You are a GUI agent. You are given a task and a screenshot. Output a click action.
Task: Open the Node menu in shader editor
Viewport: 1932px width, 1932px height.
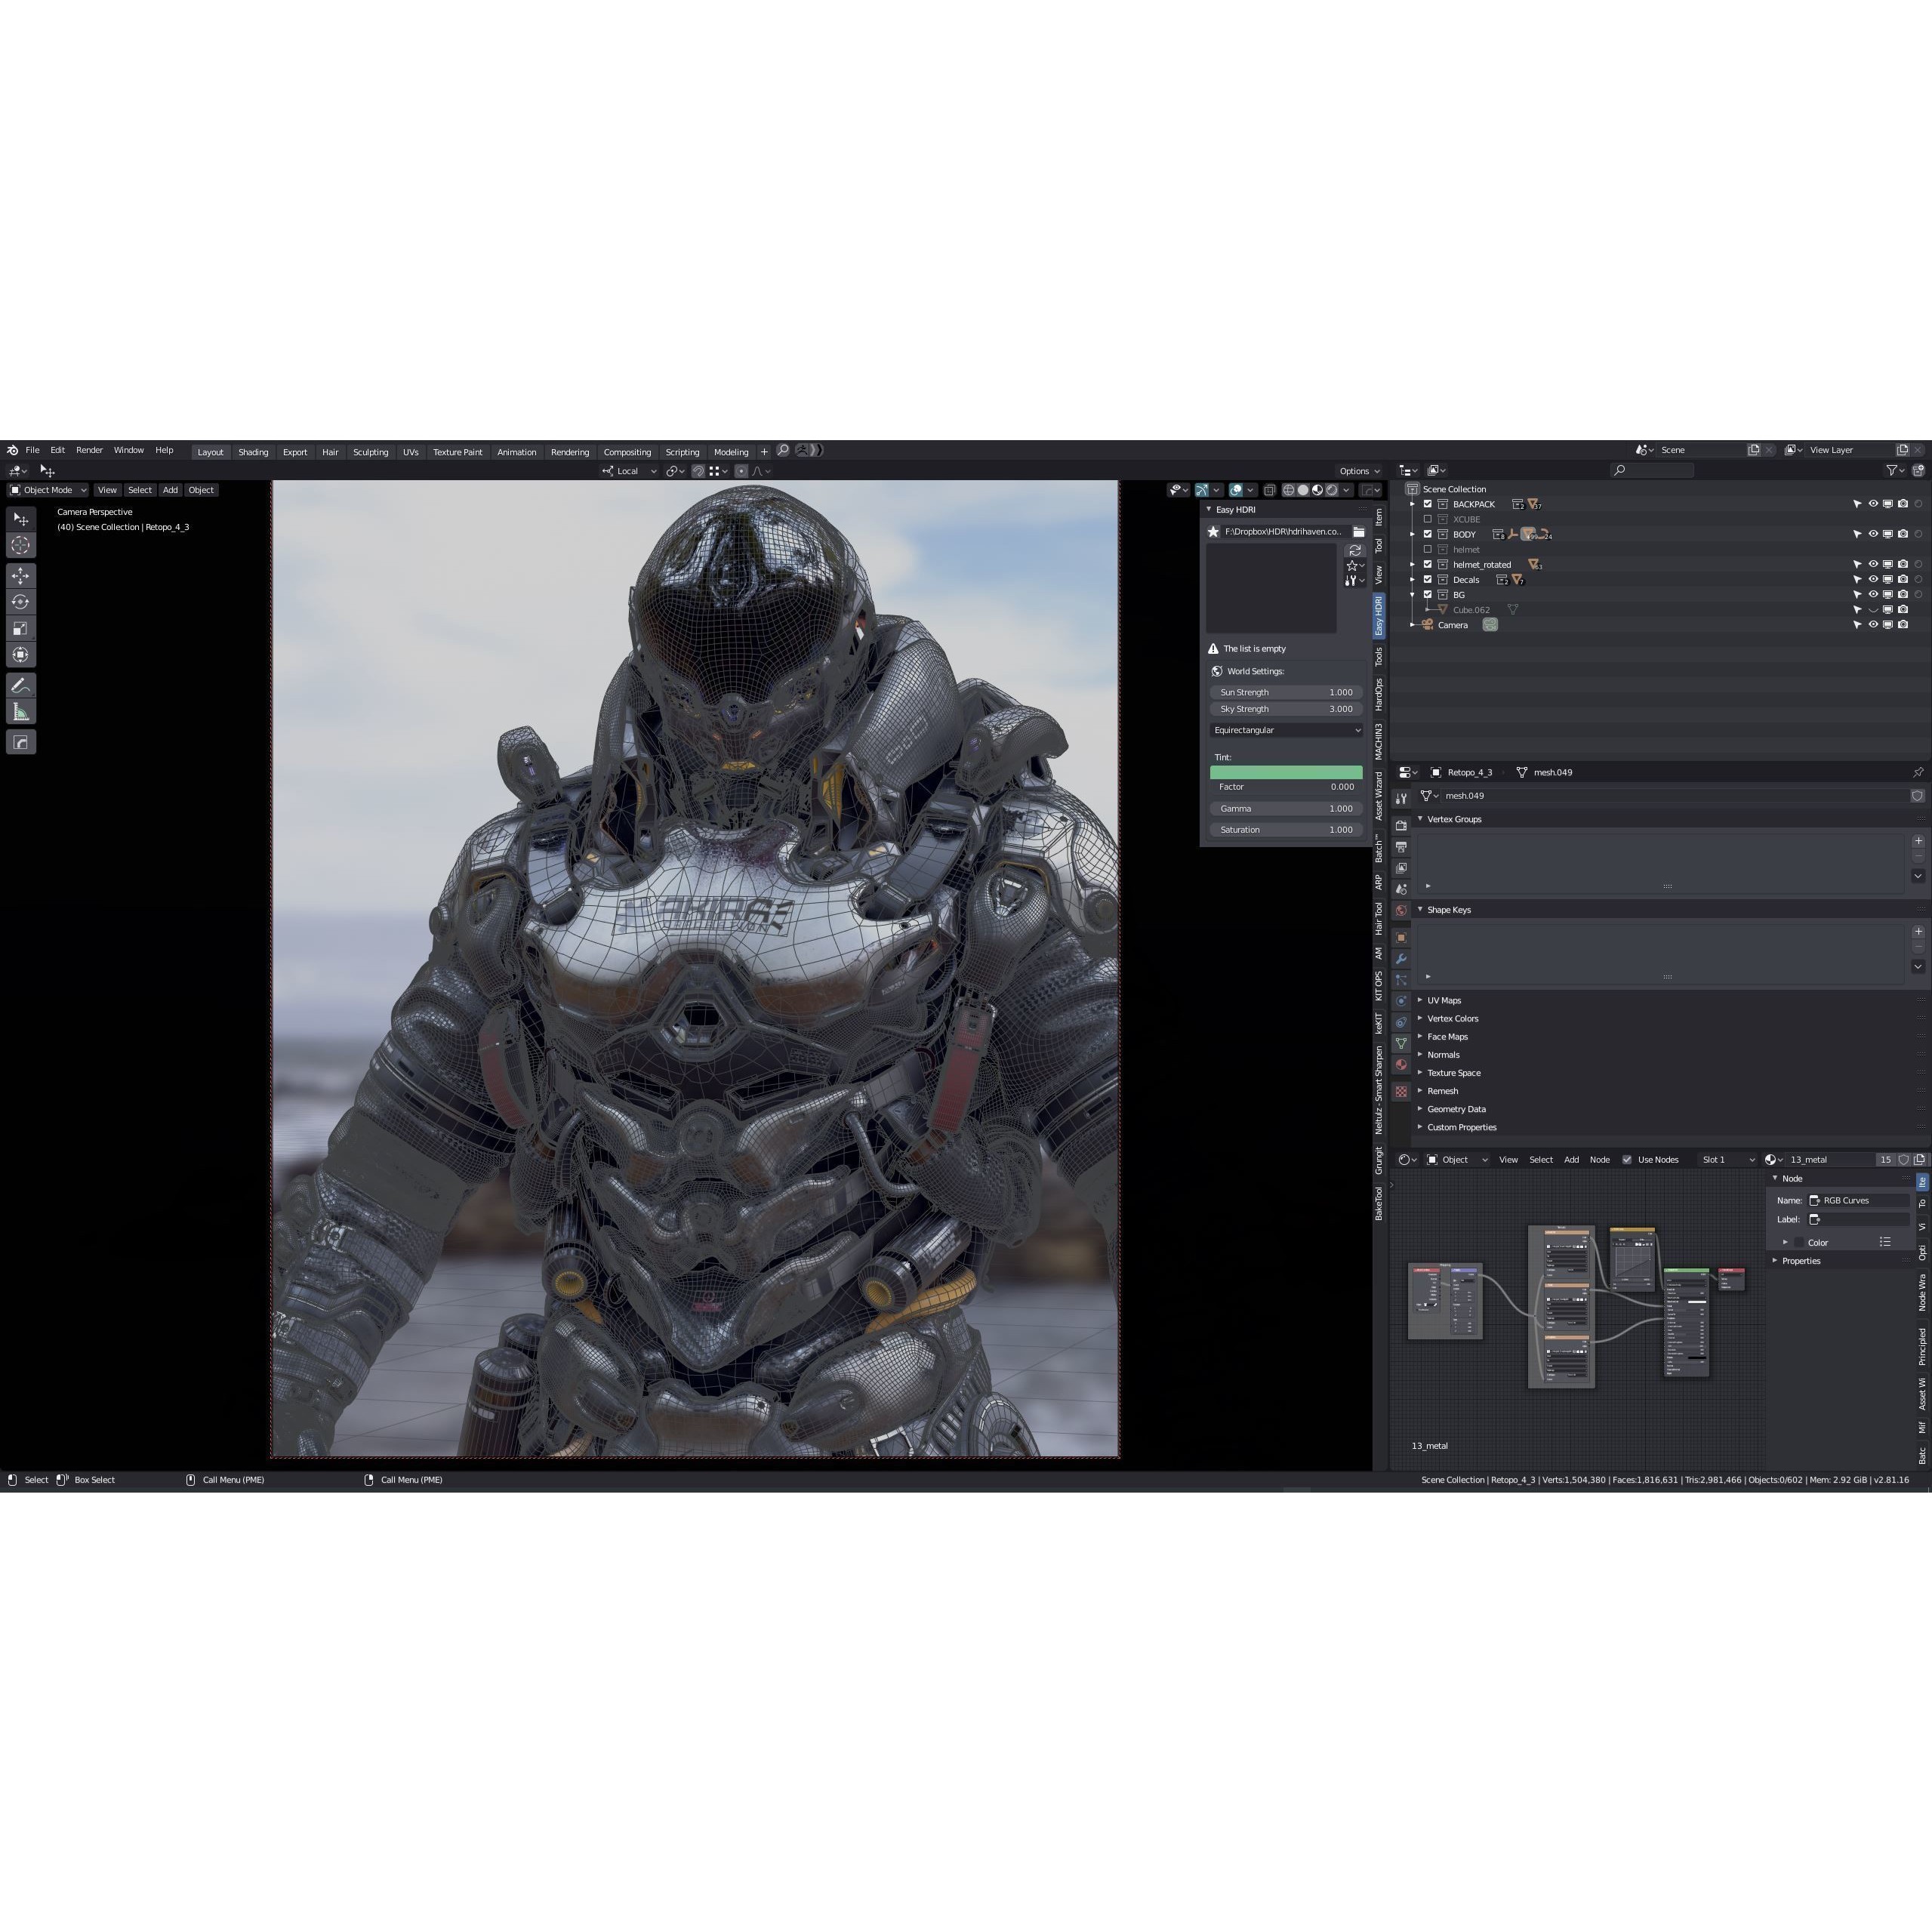[x=1600, y=1159]
